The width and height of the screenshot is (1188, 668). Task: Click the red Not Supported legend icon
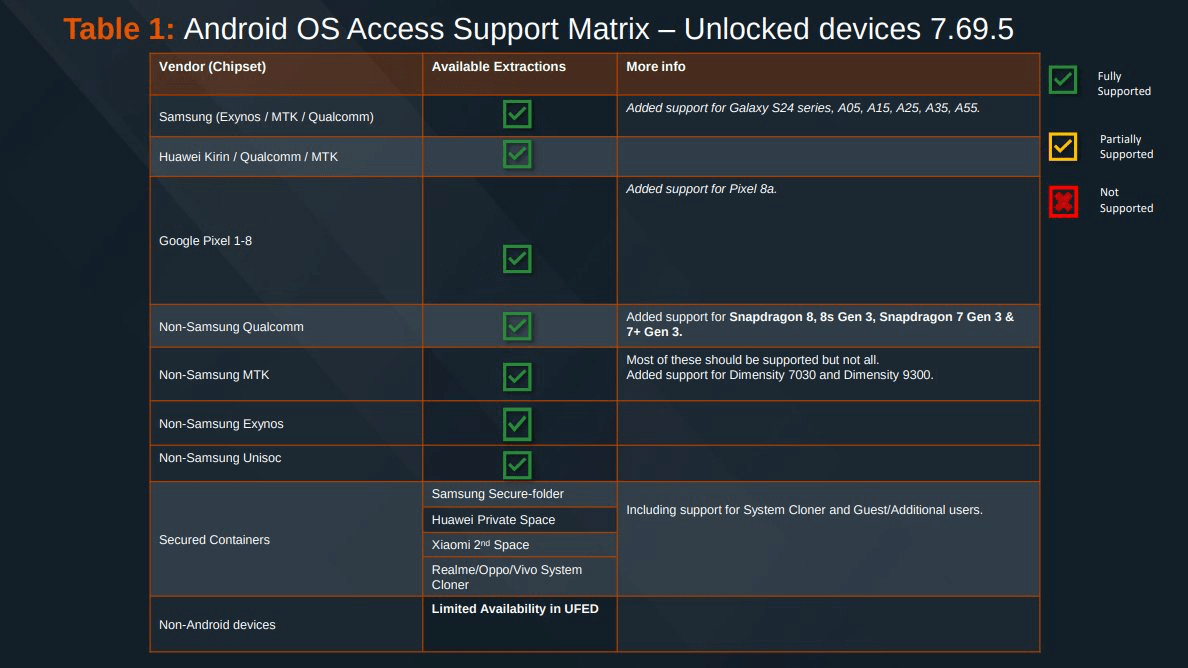coord(1063,201)
